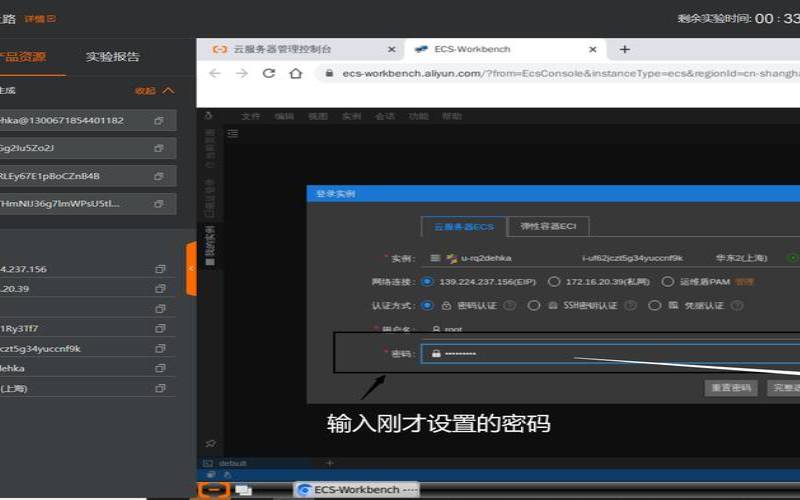Select the 139.224.237.156(EIP) network option
Image resolution: width=800 pixels, height=500 pixels.
click(x=428, y=282)
